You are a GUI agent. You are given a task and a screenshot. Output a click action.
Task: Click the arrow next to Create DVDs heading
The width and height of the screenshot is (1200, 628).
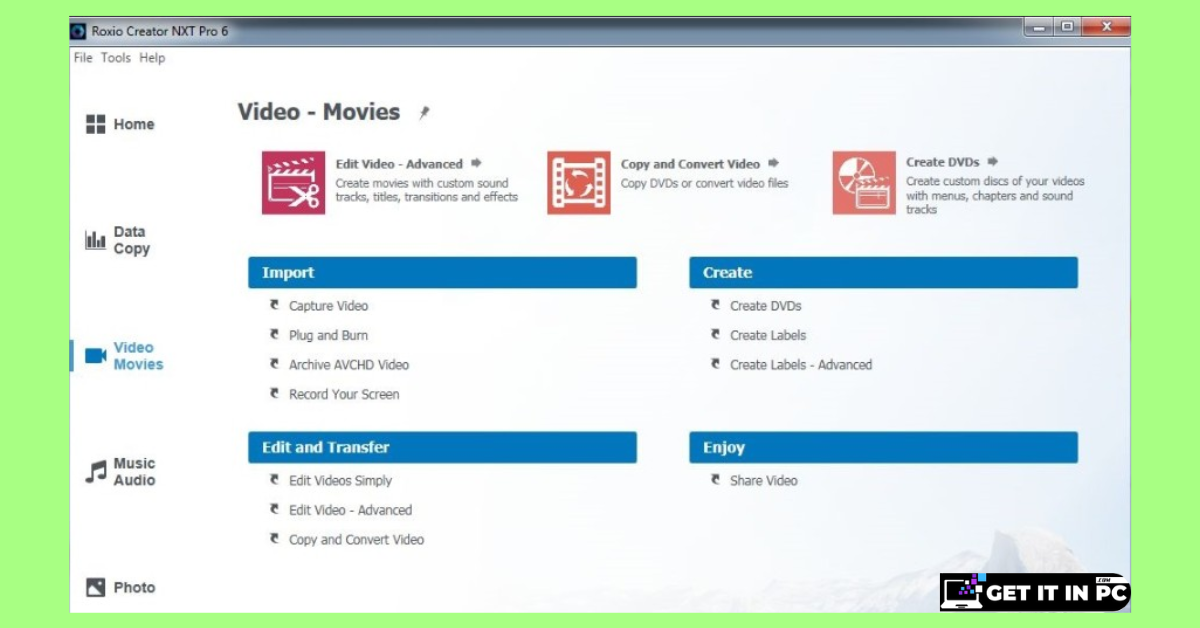tap(992, 161)
